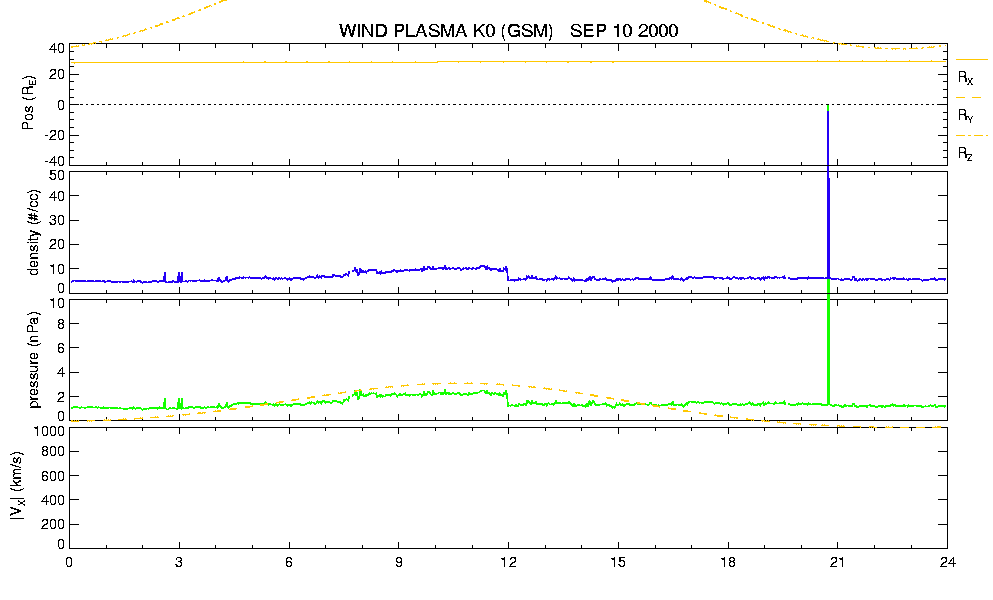
Task: Click the 600 tick on velocity axis
Action: pos(53,476)
